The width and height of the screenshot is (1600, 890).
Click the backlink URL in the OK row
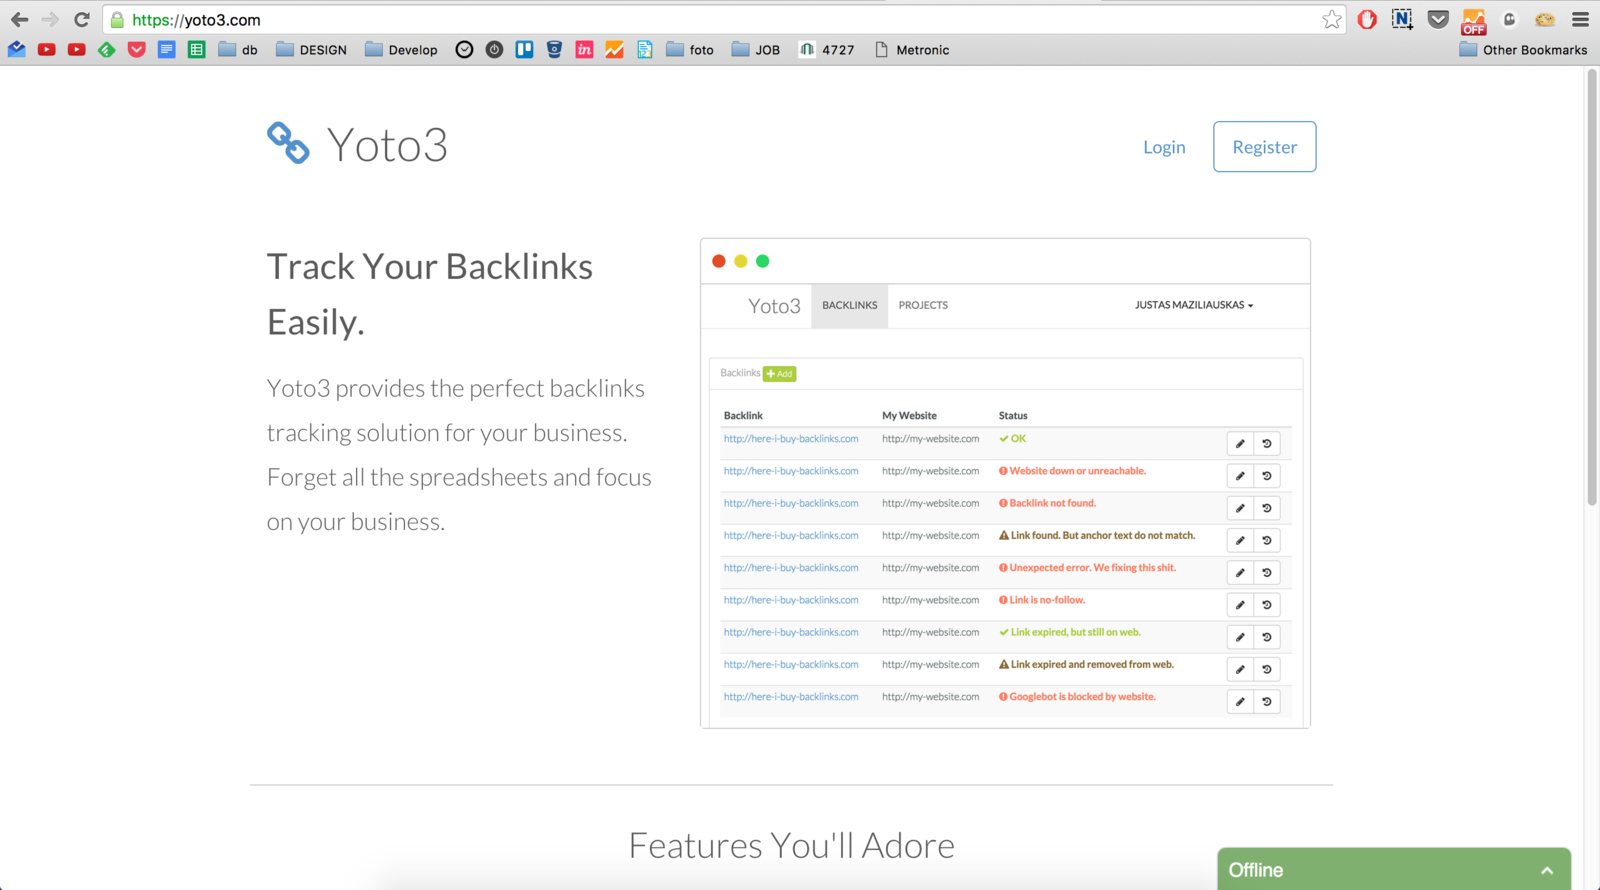[791, 439]
